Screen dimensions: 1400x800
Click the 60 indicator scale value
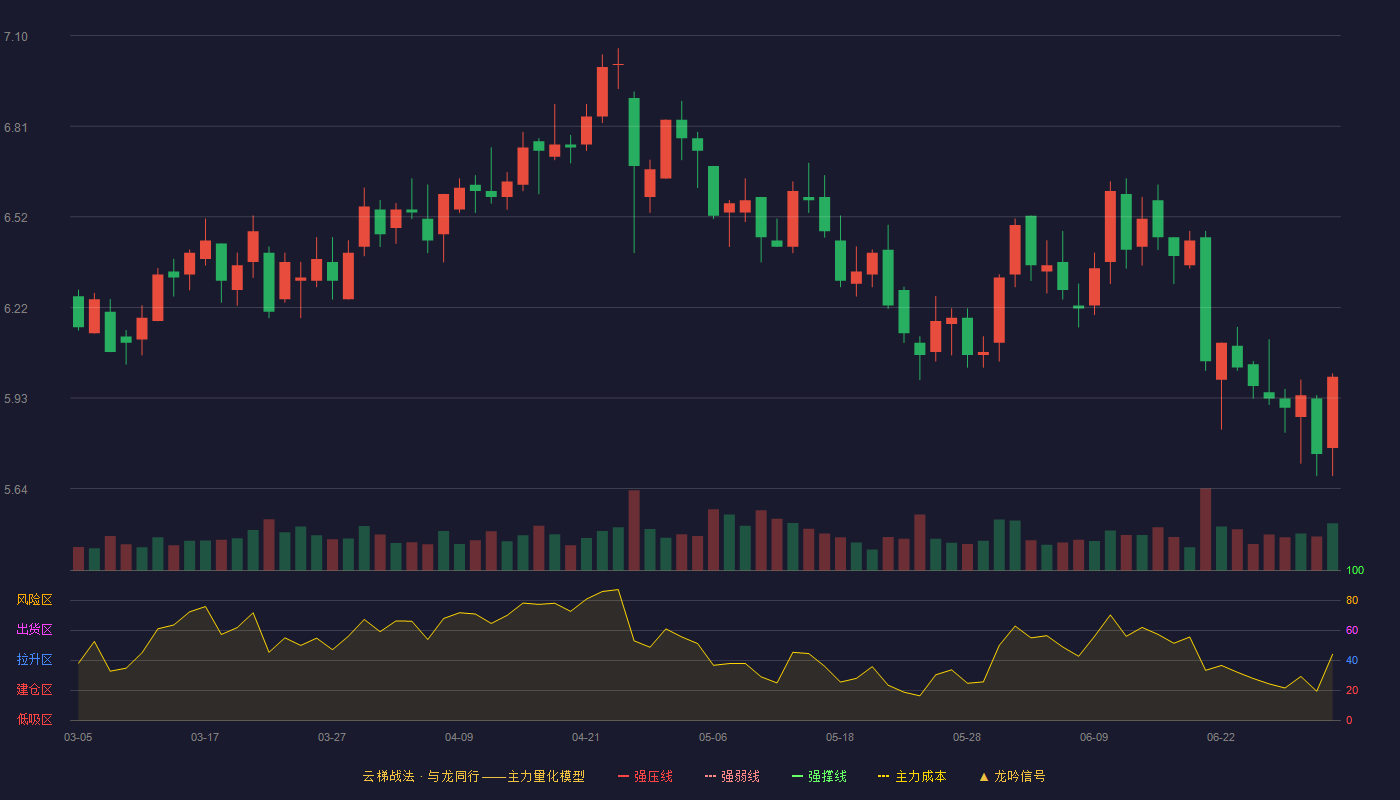click(1352, 630)
